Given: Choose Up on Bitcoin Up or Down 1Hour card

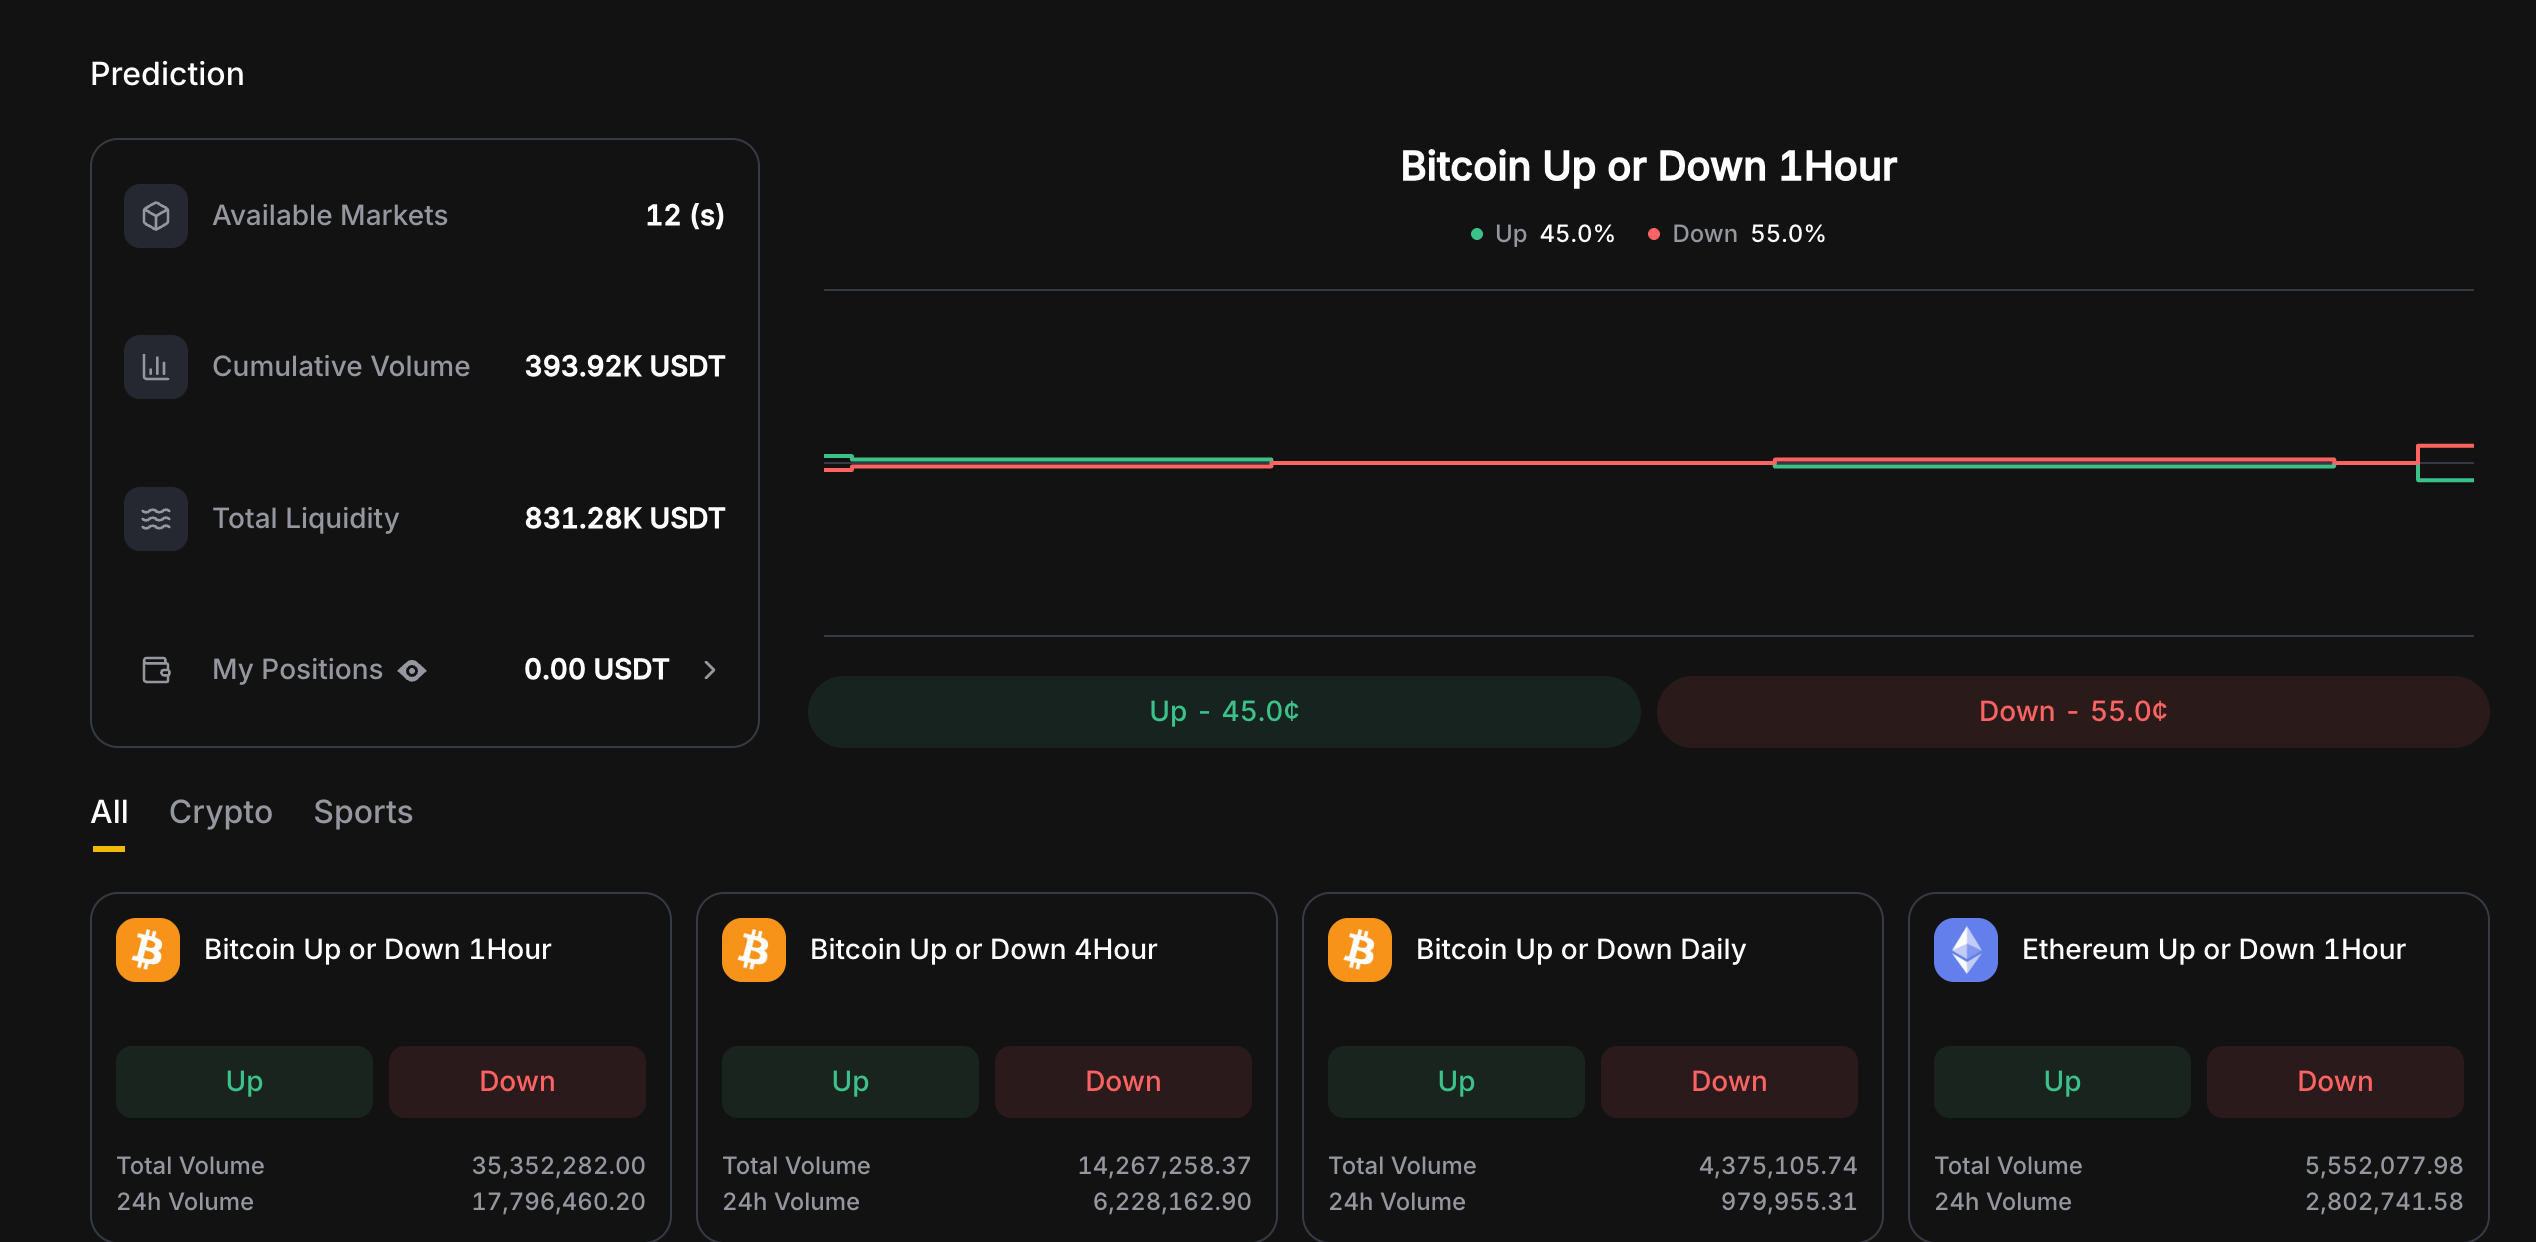Looking at the screenshot, I should tap(244, 1081).
